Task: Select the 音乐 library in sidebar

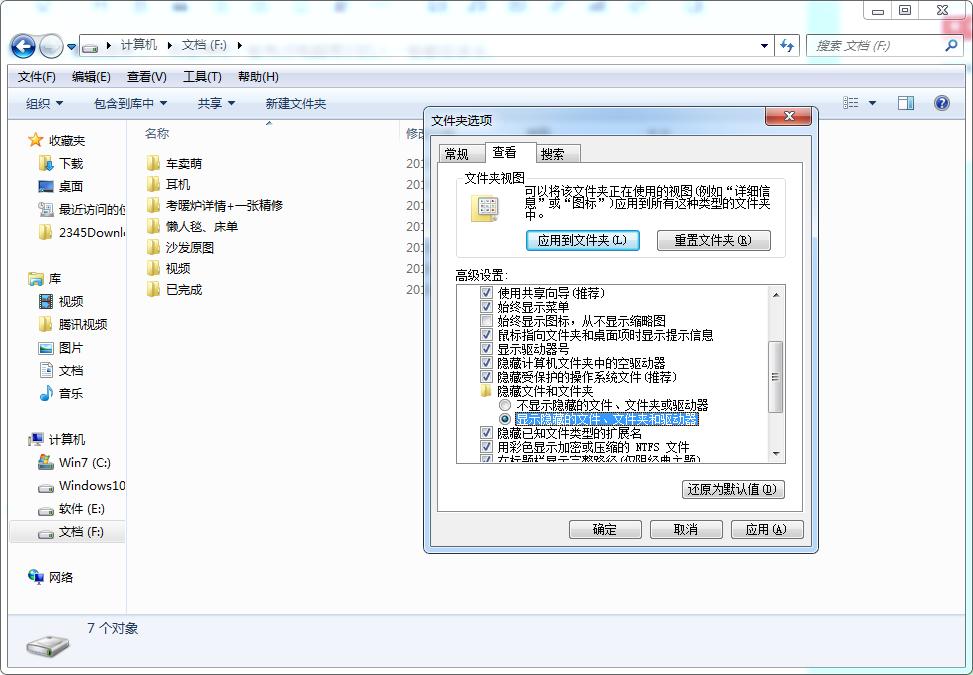Action: click(72, 393)
